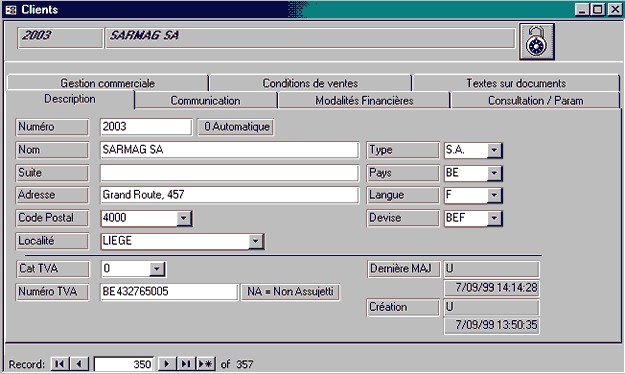Click header name SARMAG SA field
Image resolution: width=625 pixels, height=374 pixels.
[310, 38]
